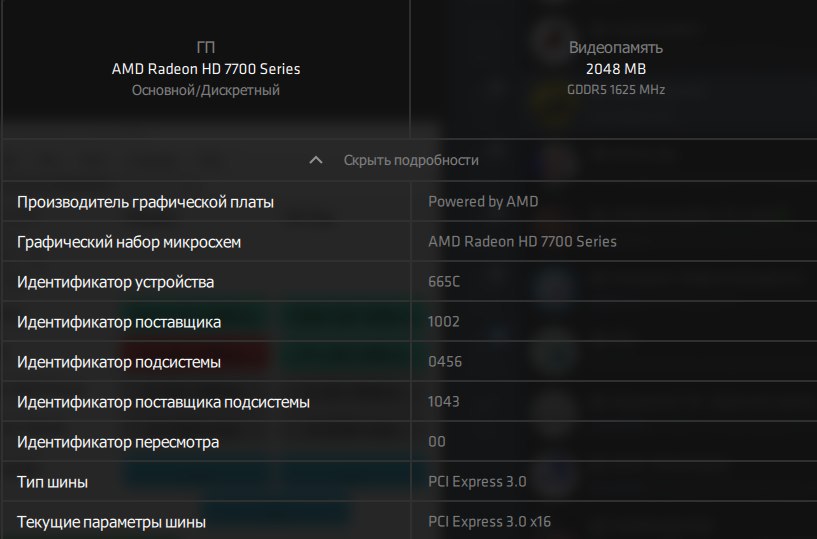Select the device ID value '665C'
This screenshot has width=817, height=539.
[444, 281]
